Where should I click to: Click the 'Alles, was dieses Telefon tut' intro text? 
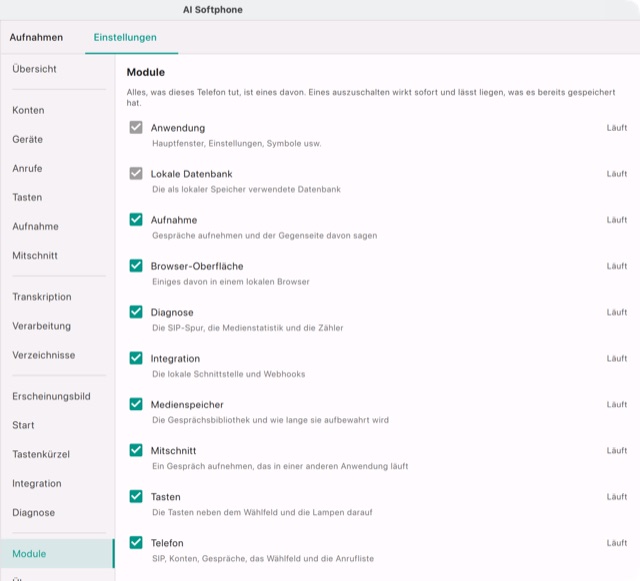pos(371,98)
